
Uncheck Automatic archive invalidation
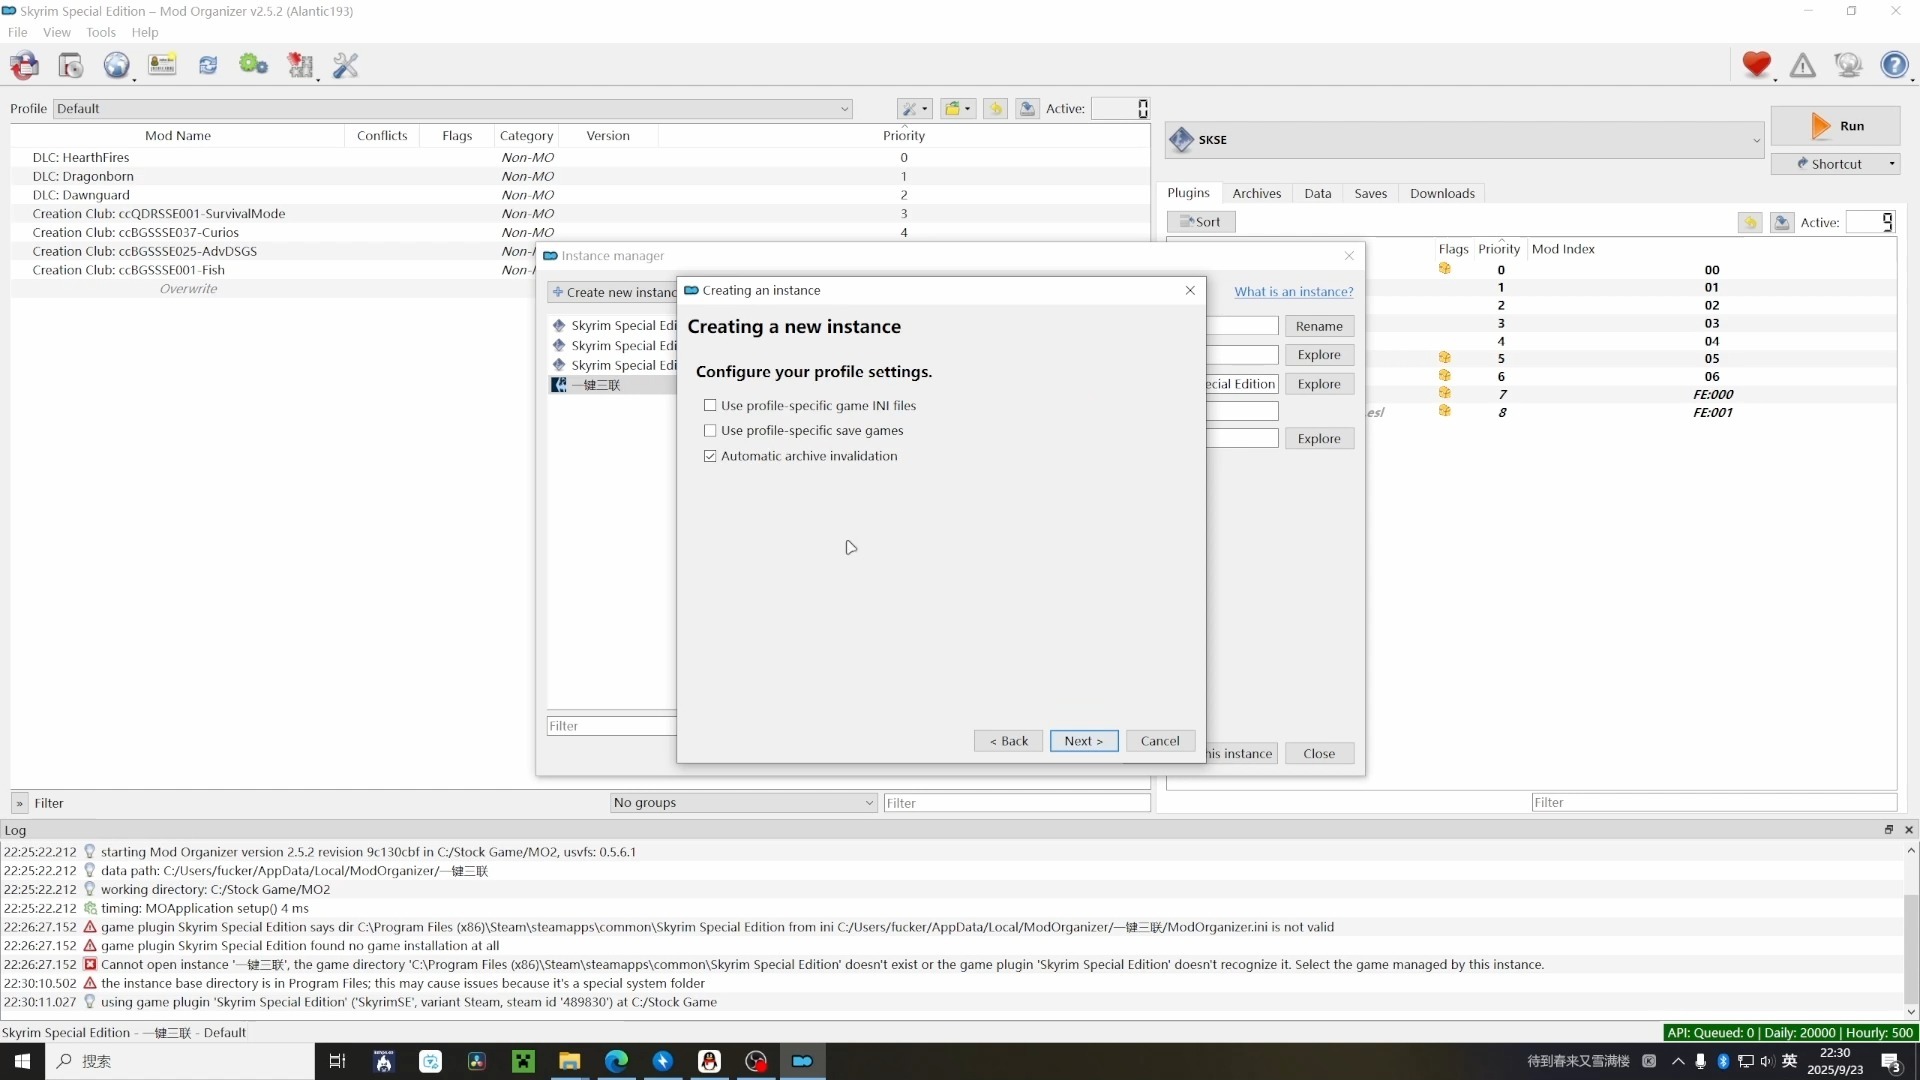tap(710, 456)
